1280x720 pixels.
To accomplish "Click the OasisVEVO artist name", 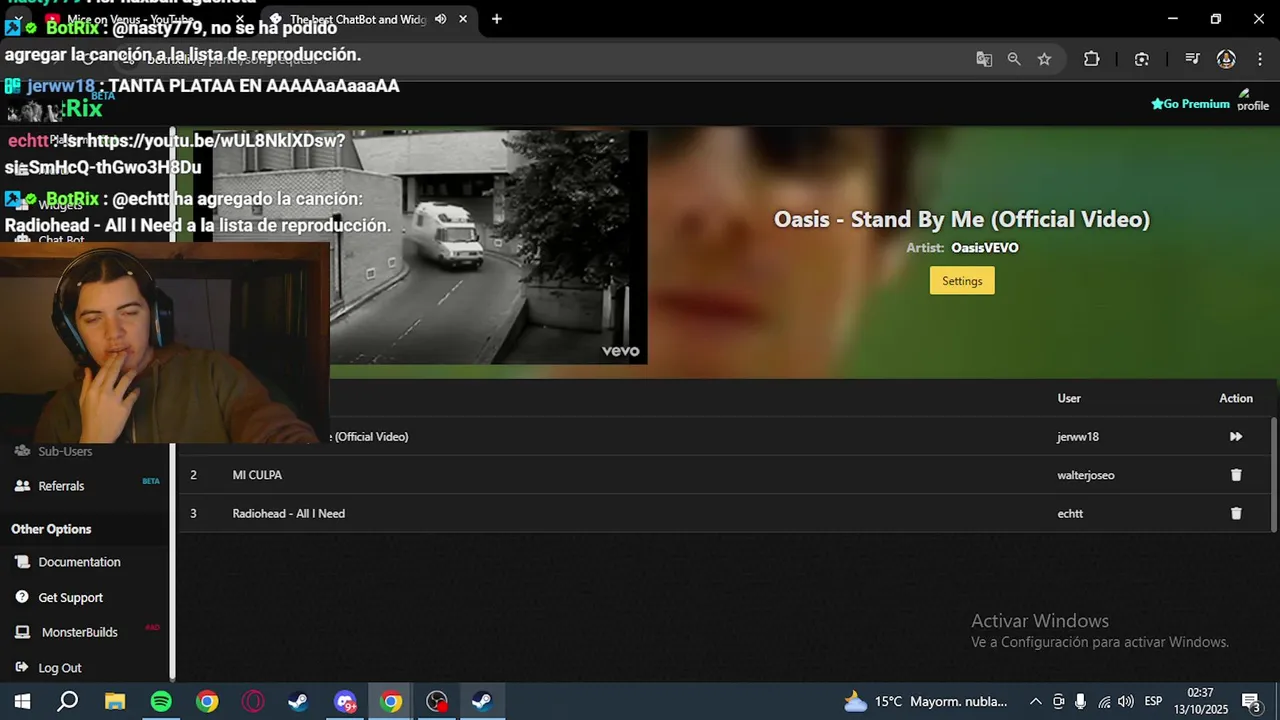I will coord(985,248).
